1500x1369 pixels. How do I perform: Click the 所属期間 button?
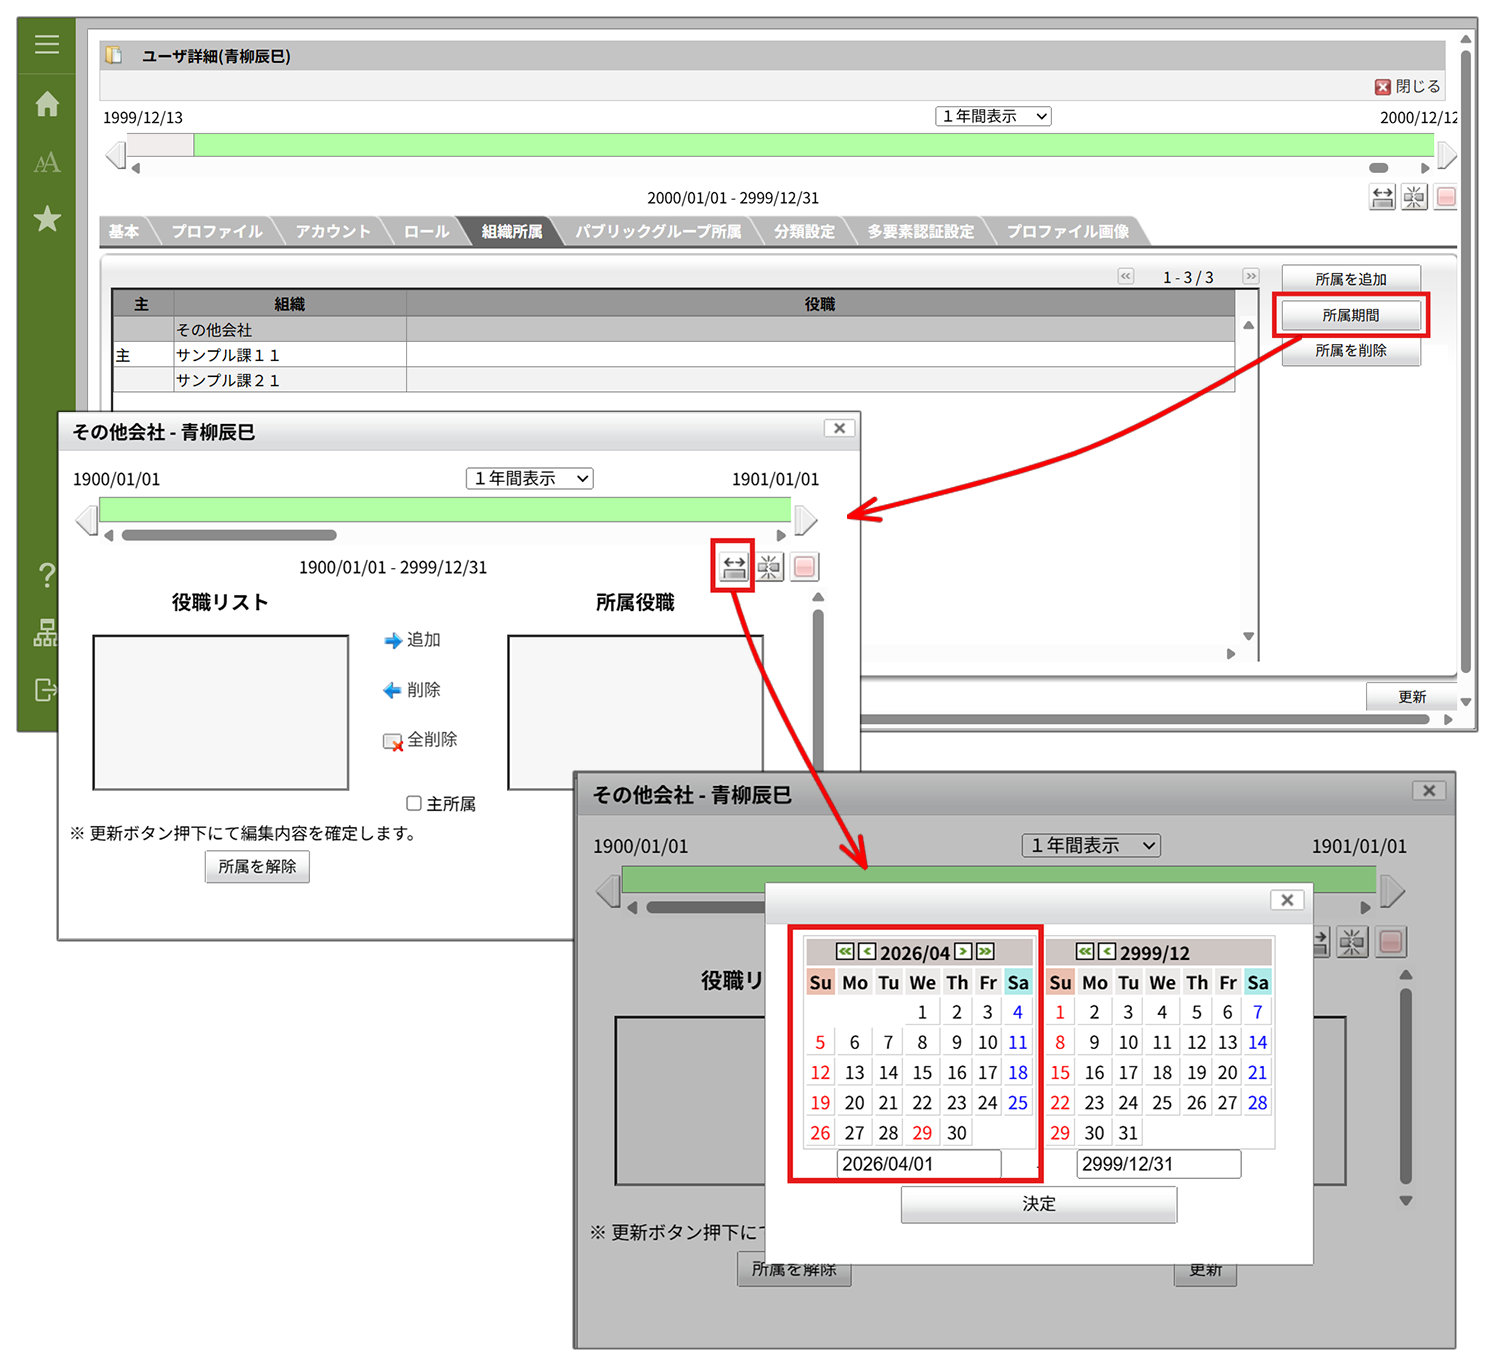coord(1350,315)
